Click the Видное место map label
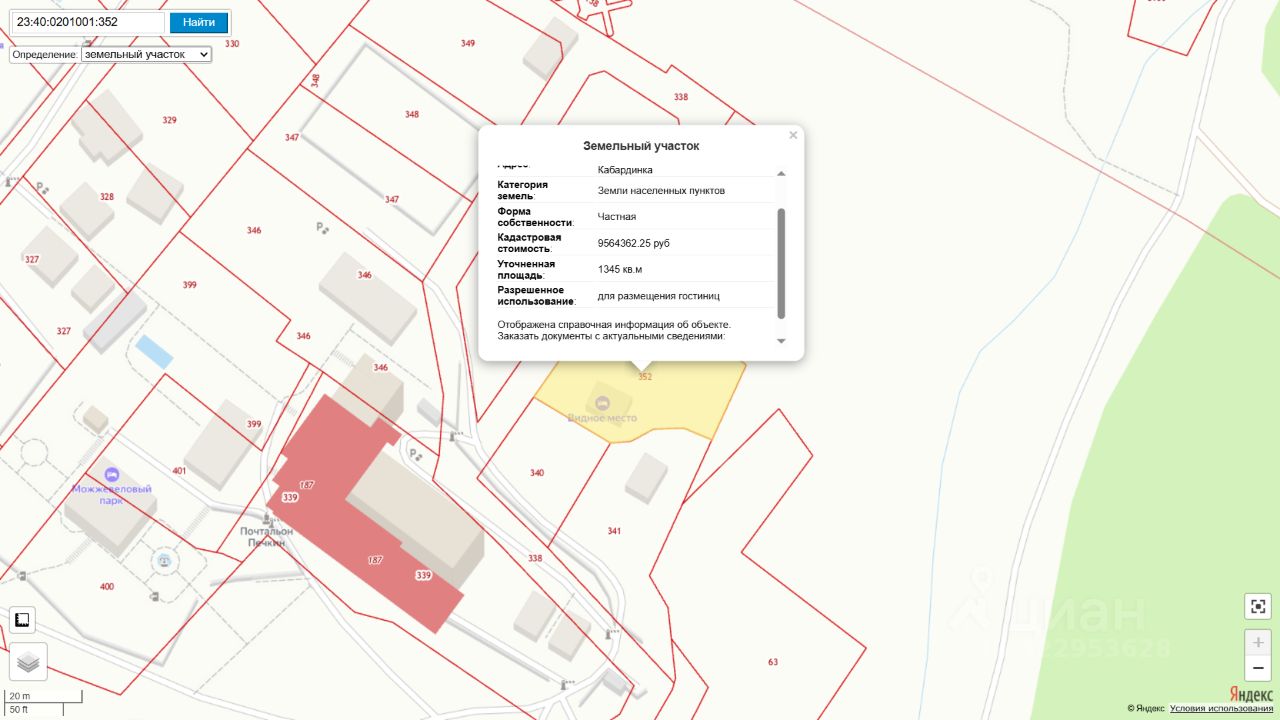1280x720 pixels. tap(602, 417)
